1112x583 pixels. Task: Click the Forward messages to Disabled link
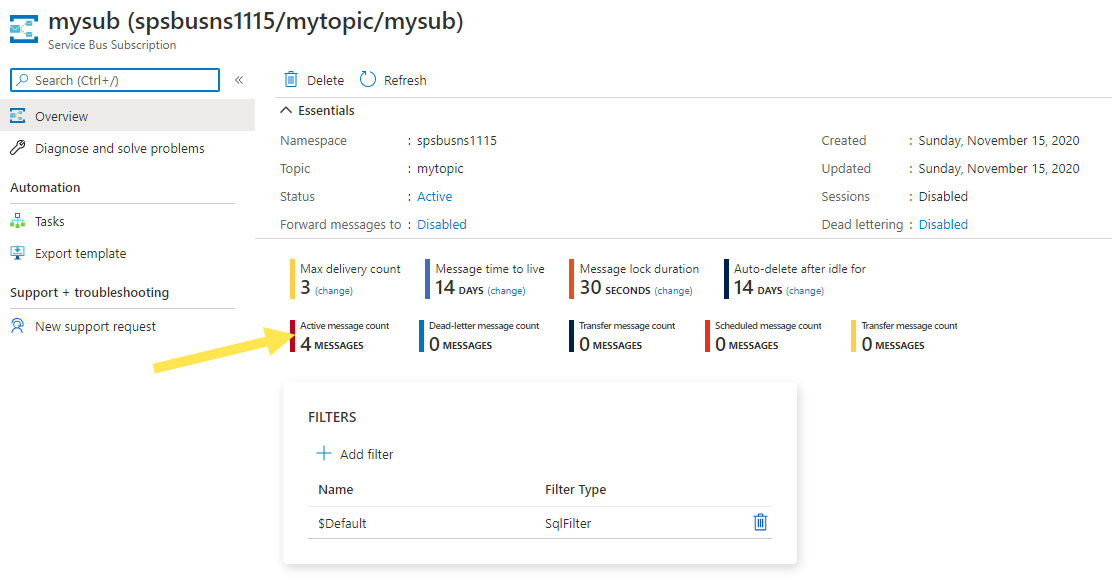point(442,225)
